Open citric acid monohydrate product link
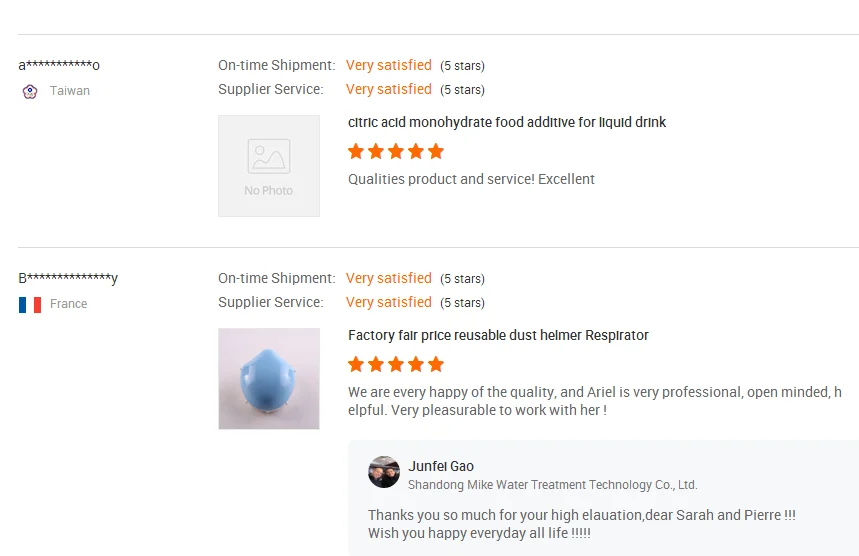This screenshot has height=556, width=859. click(x=507, y=122)
